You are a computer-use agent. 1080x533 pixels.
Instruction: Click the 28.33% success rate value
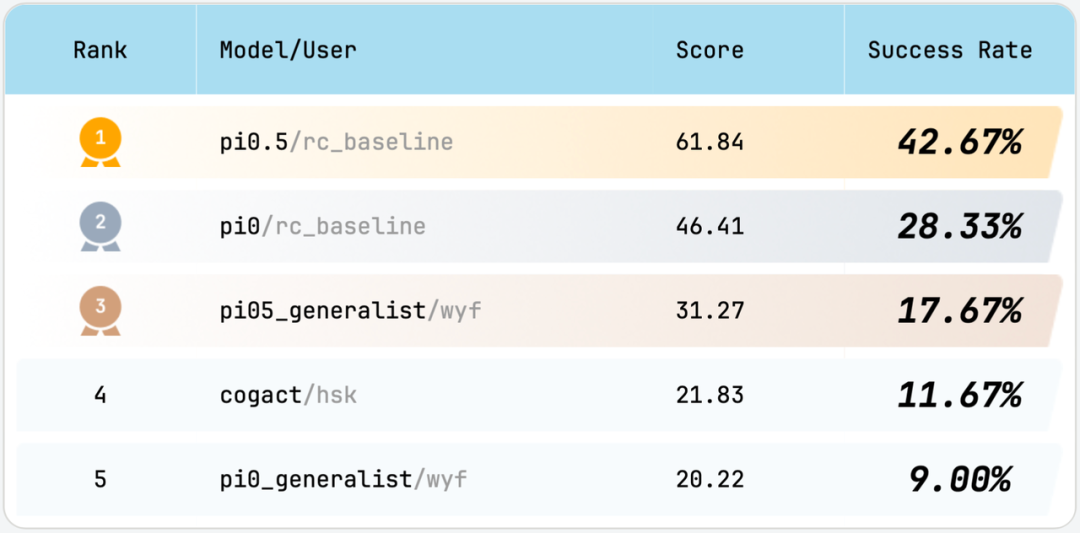click(959, 226)
